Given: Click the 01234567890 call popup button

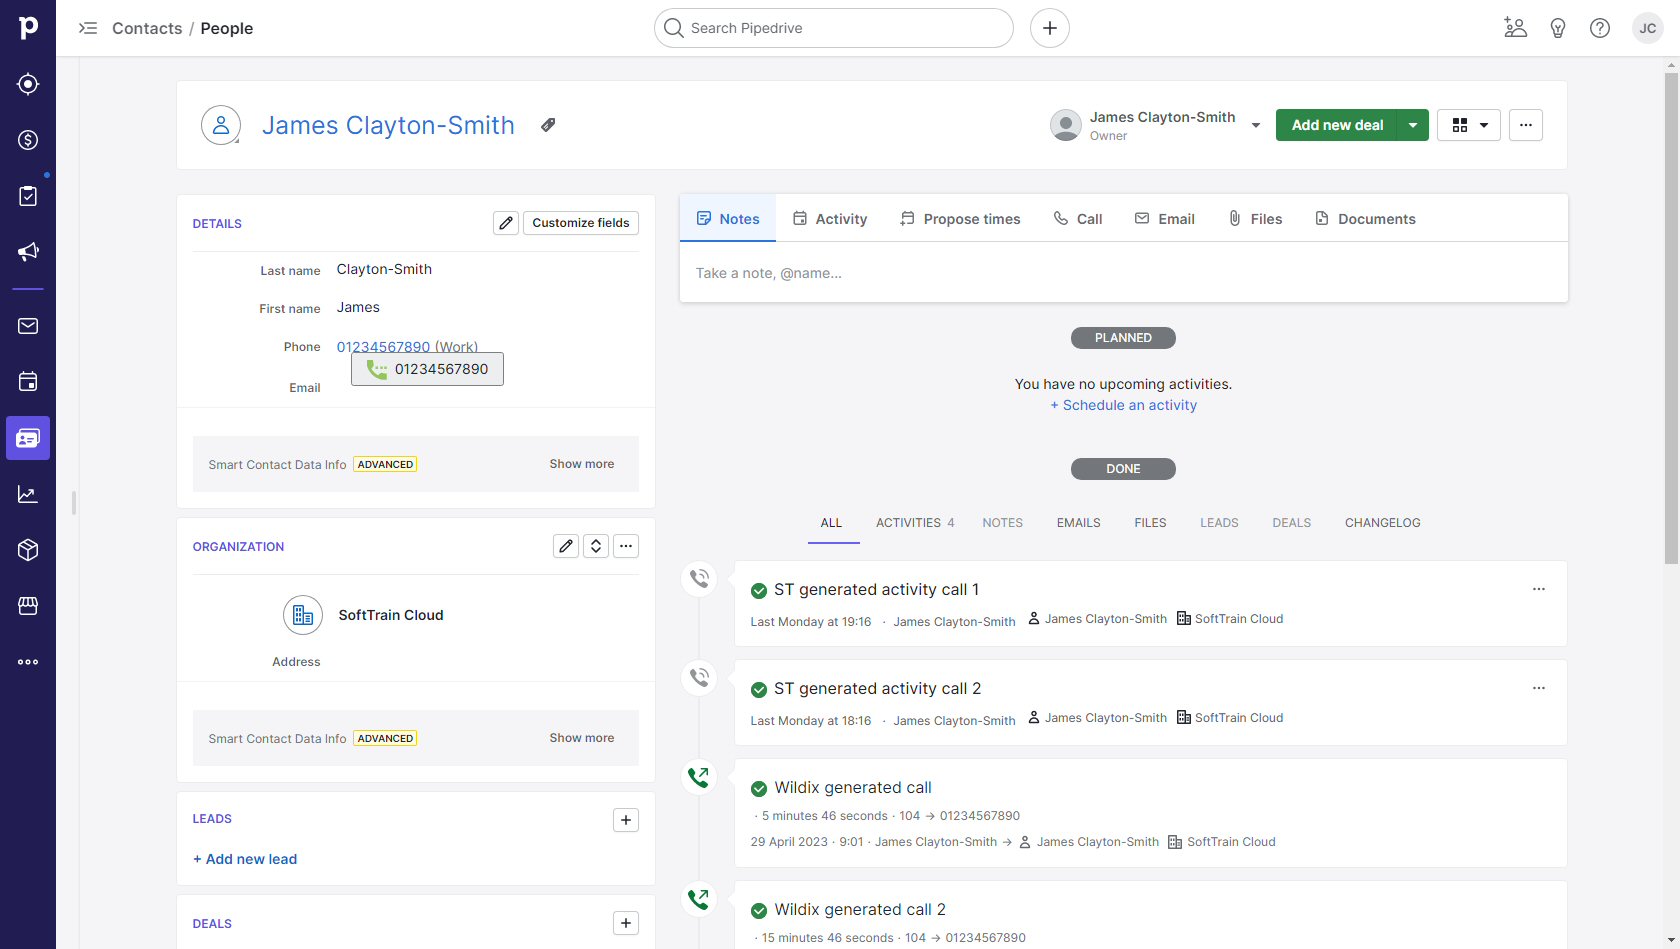Looking at the screenshot, I should click(427, 369).
